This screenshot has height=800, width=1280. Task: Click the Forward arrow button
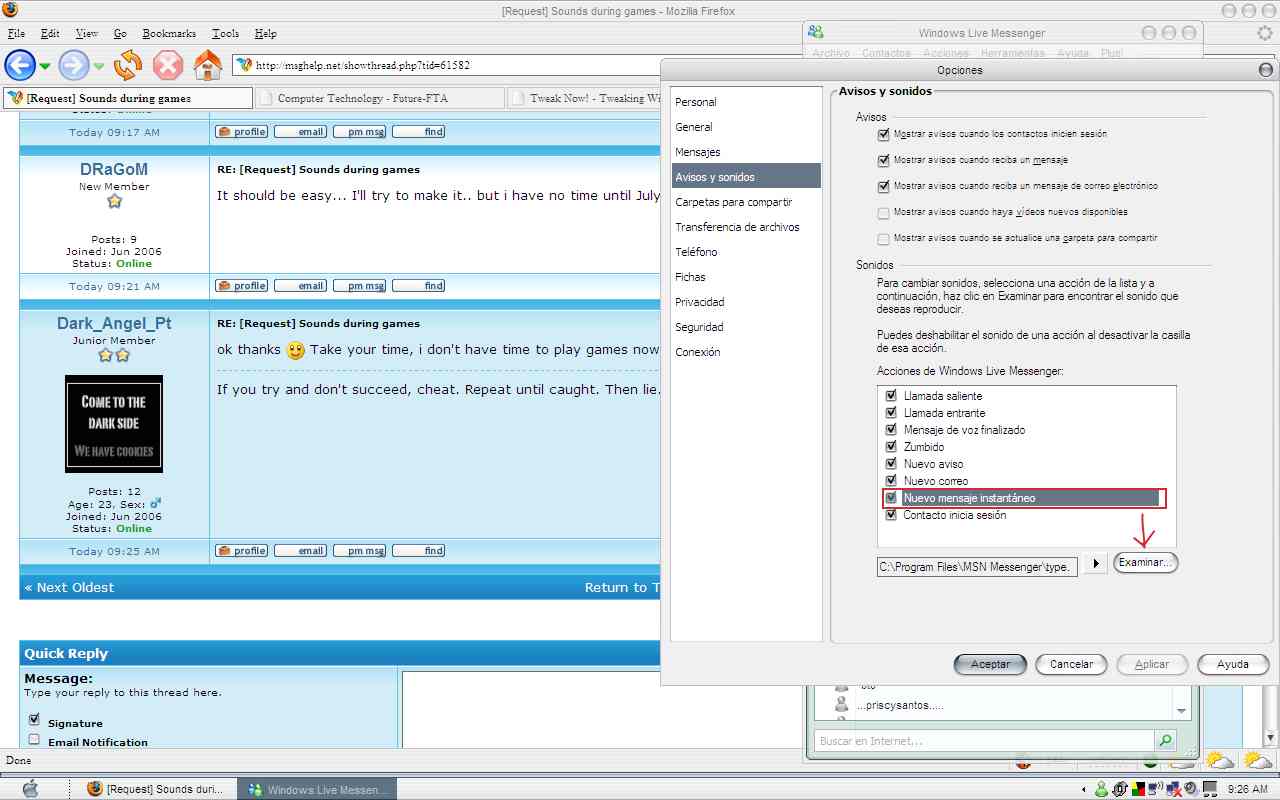74,66
